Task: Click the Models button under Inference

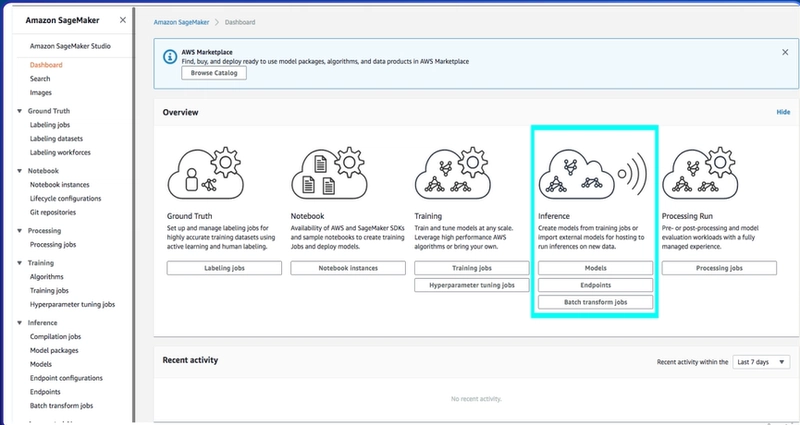Action: [595, 268]
